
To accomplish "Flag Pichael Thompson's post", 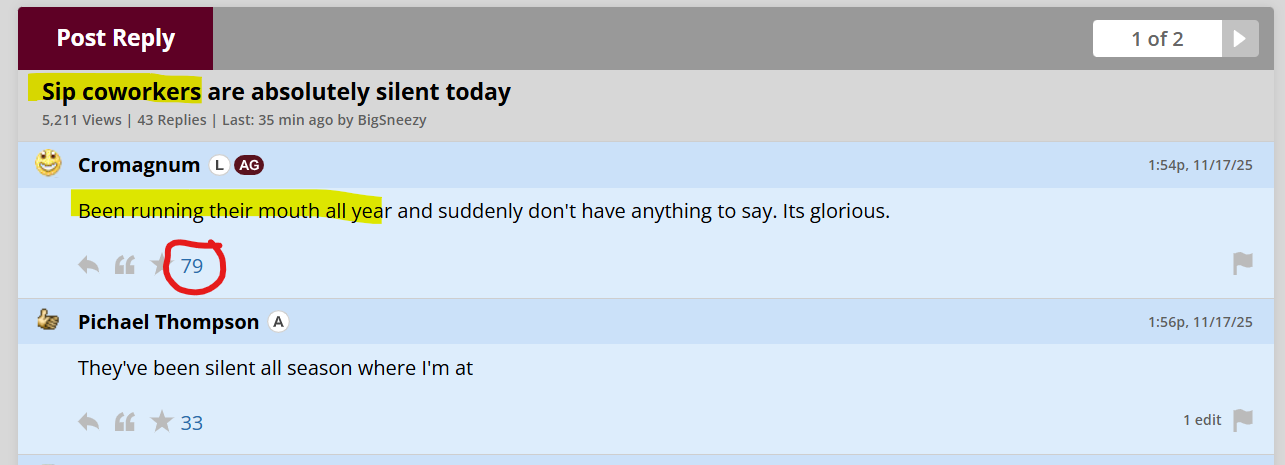I will point(1242,420).
